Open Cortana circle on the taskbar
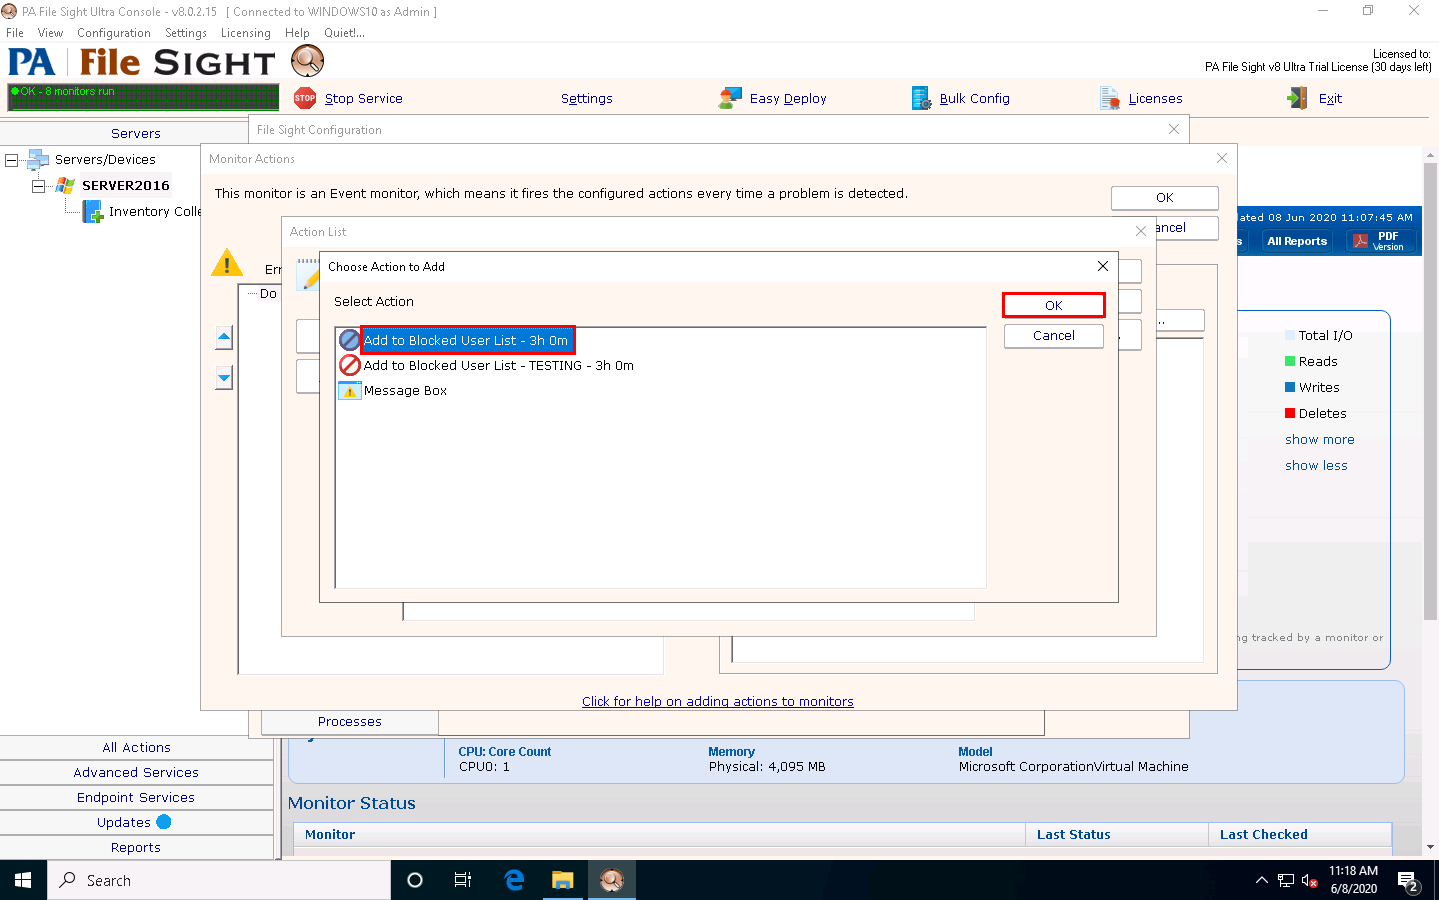Screen dimensions: 1439x900 pos(415,880)
